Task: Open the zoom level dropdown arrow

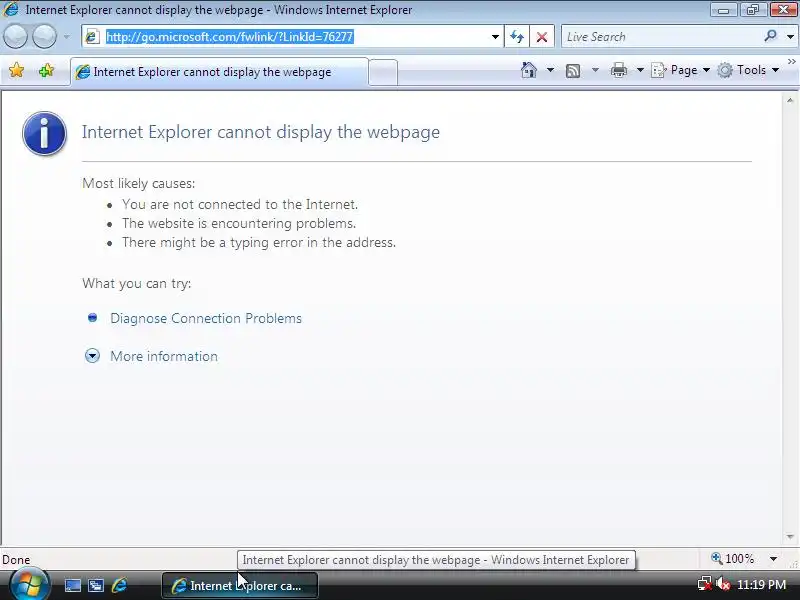Action: pos(773,559)
